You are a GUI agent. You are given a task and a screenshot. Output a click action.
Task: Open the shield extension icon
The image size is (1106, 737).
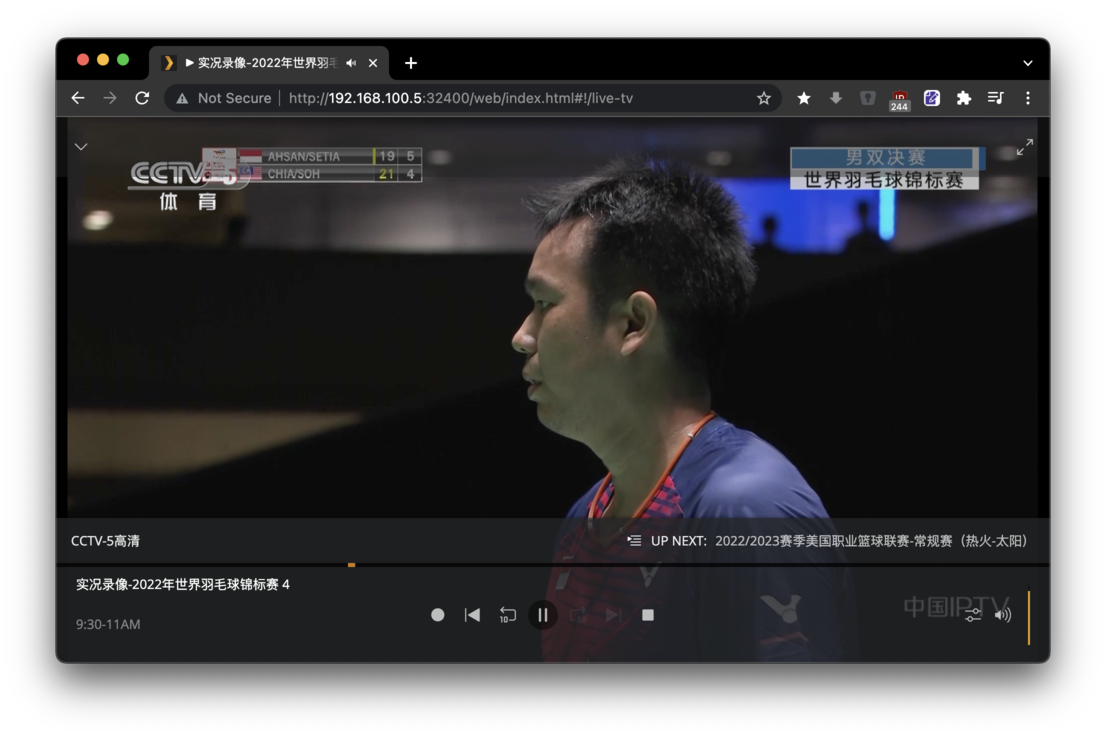click(868, 98)
